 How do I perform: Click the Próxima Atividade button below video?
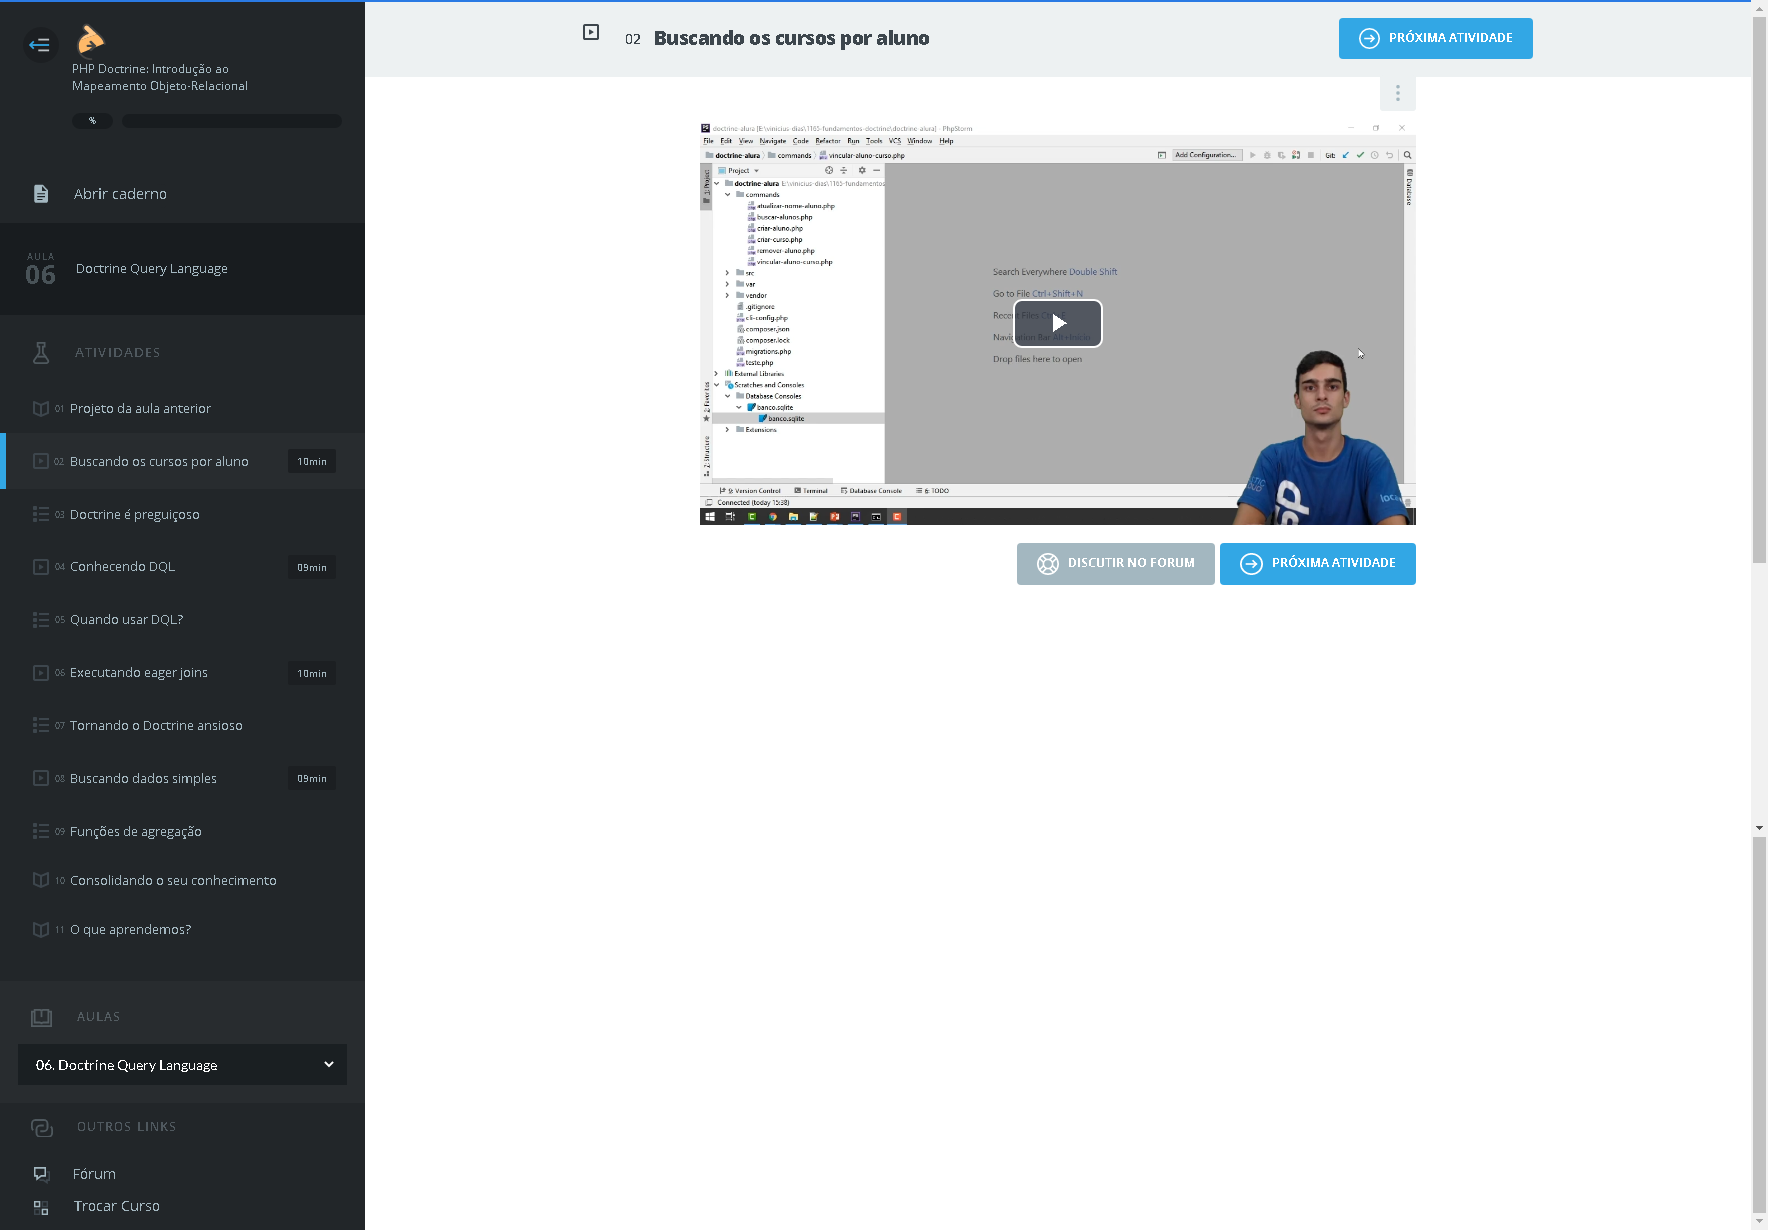[1317, 564]
